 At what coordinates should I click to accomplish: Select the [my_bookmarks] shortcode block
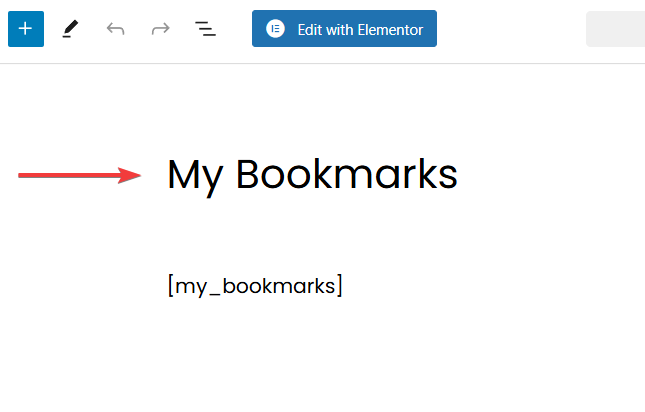[255, 286]
